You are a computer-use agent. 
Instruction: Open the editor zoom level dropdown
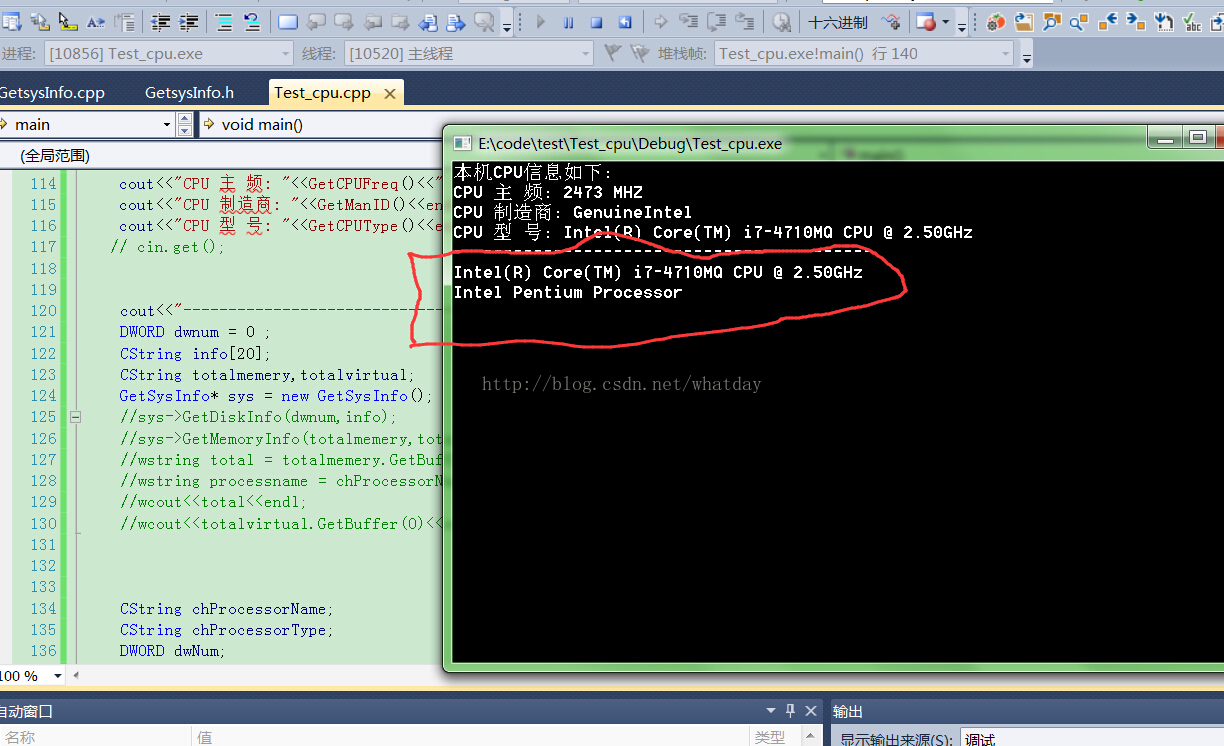pos(56,676)
